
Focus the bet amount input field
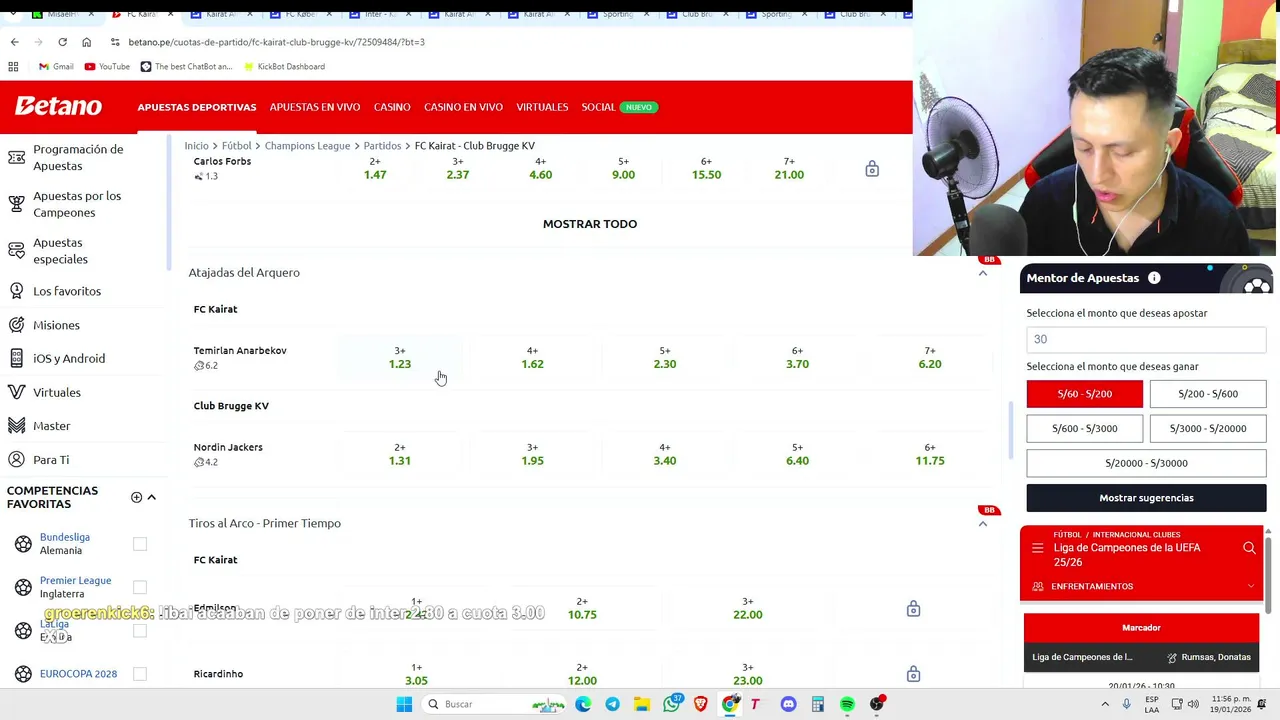(1146, 340)
